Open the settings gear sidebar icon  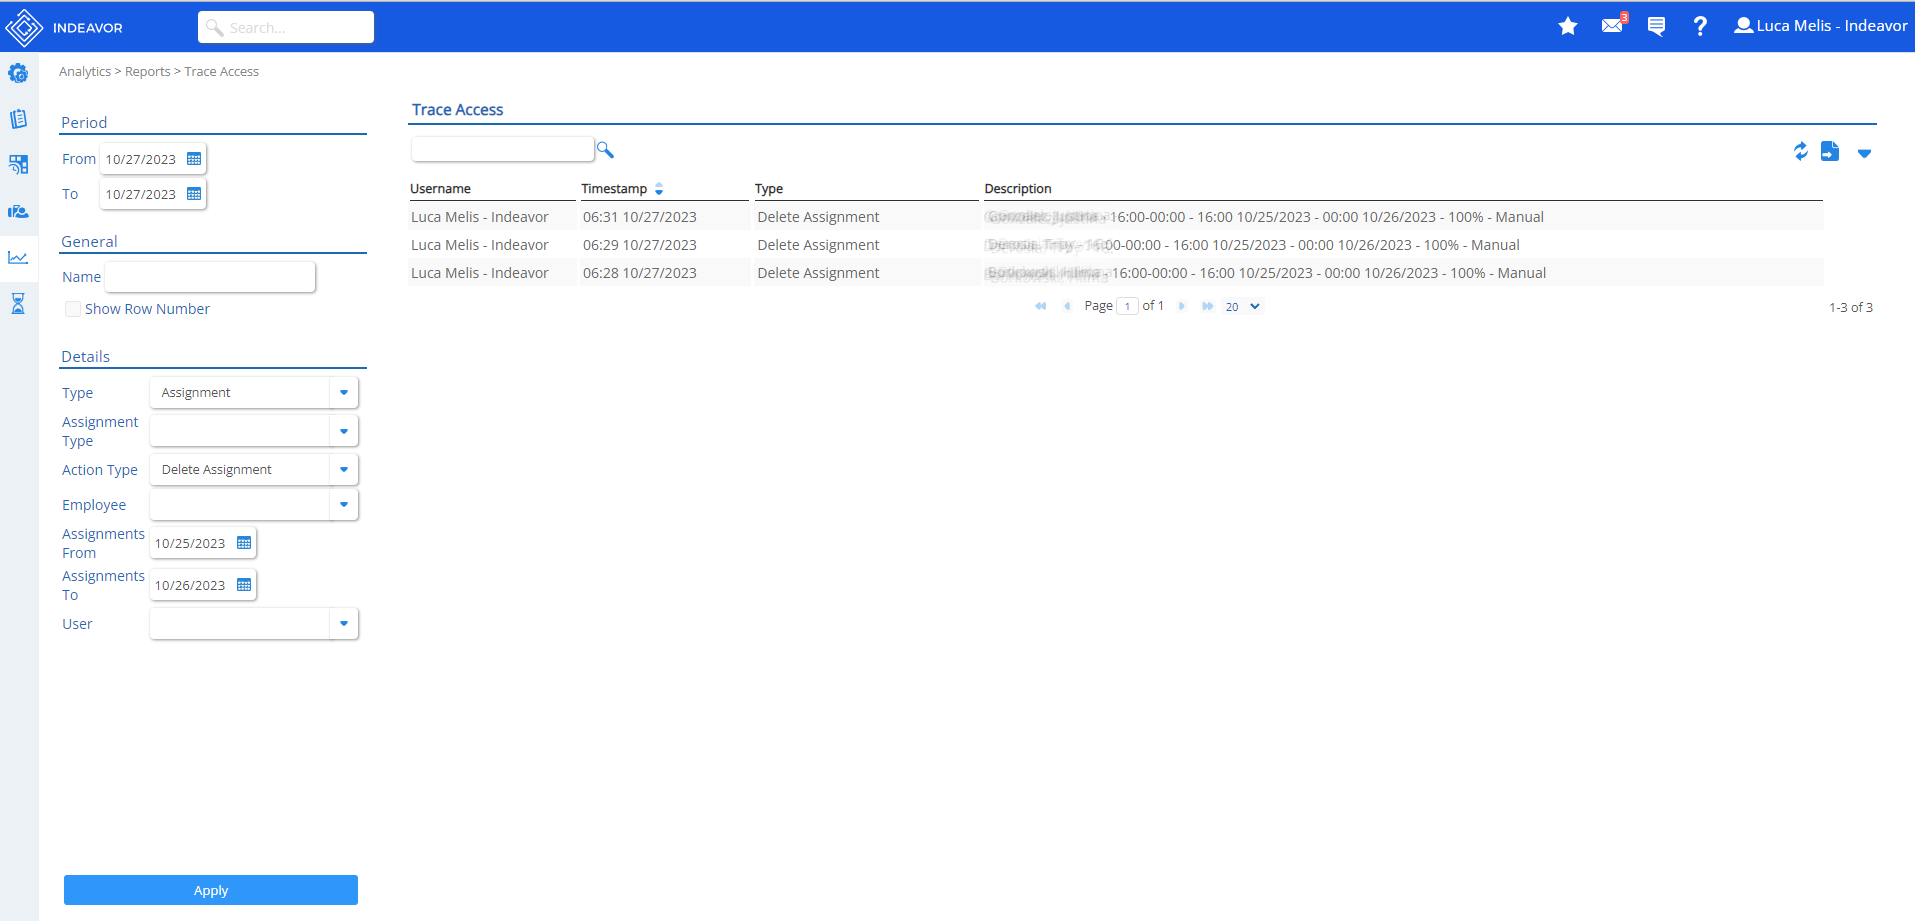click(18, 73)
